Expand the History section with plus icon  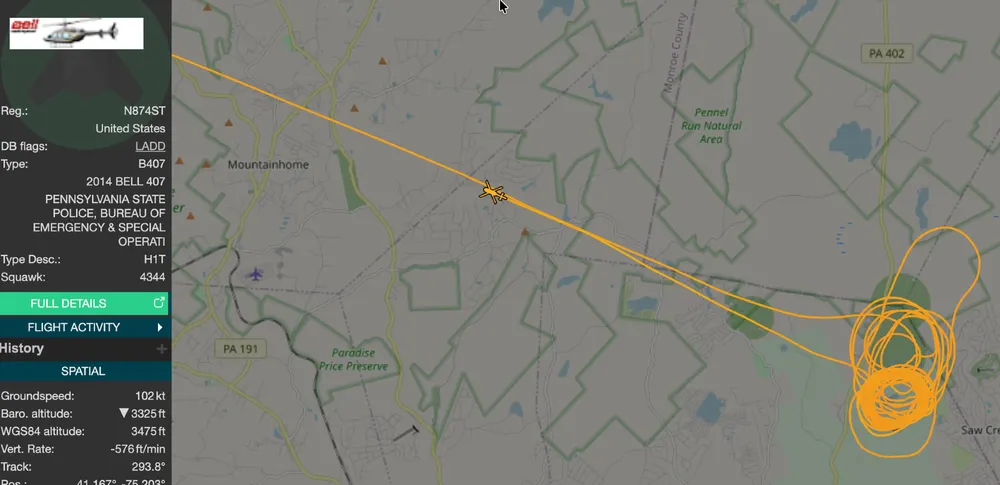(162, 348)
